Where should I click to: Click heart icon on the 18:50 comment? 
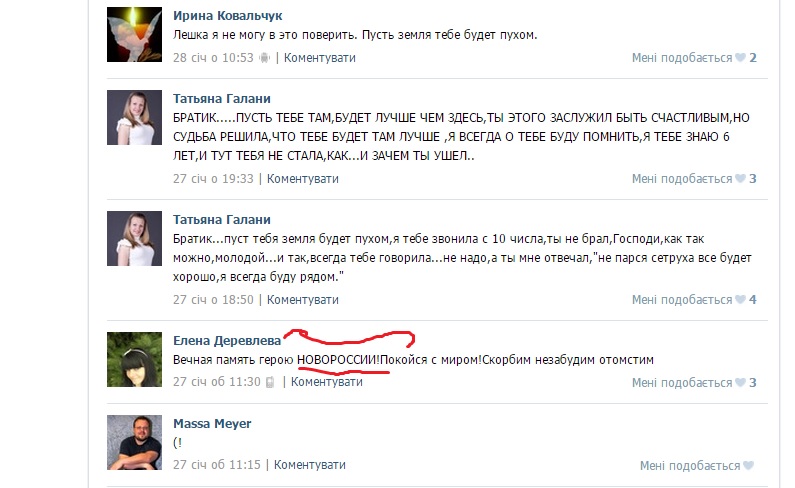tap(740, 300)
